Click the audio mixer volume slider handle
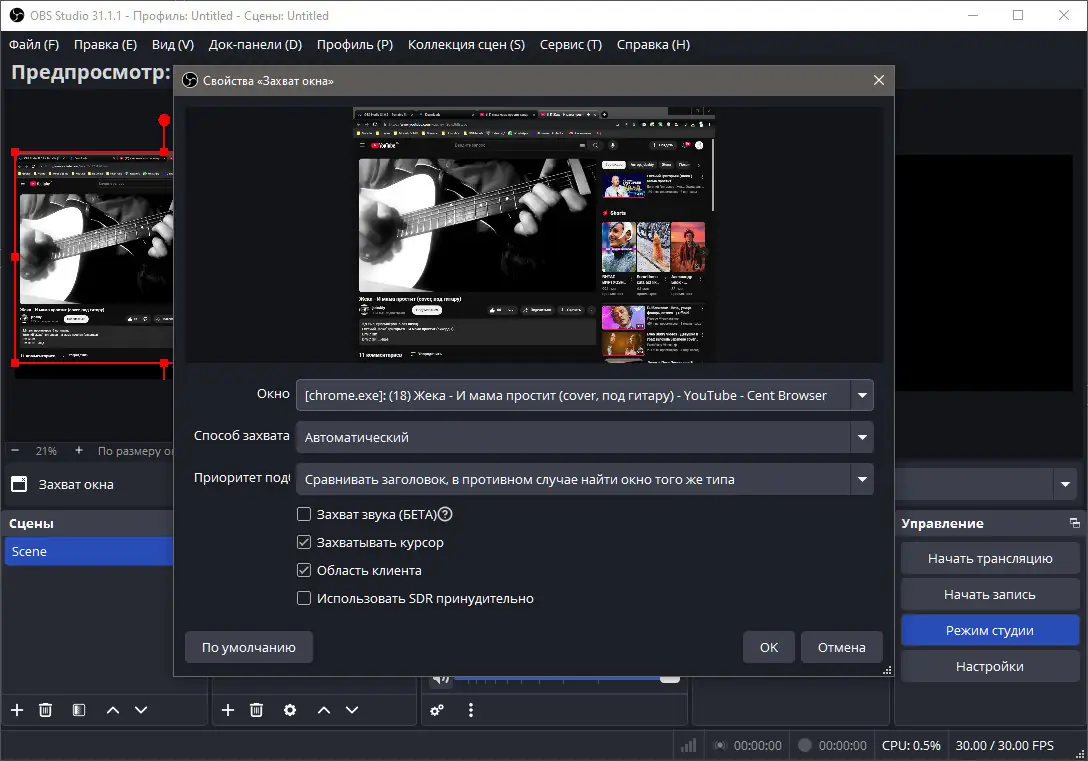The width and height of the screenshot is (1088, 761). point(670,678)
